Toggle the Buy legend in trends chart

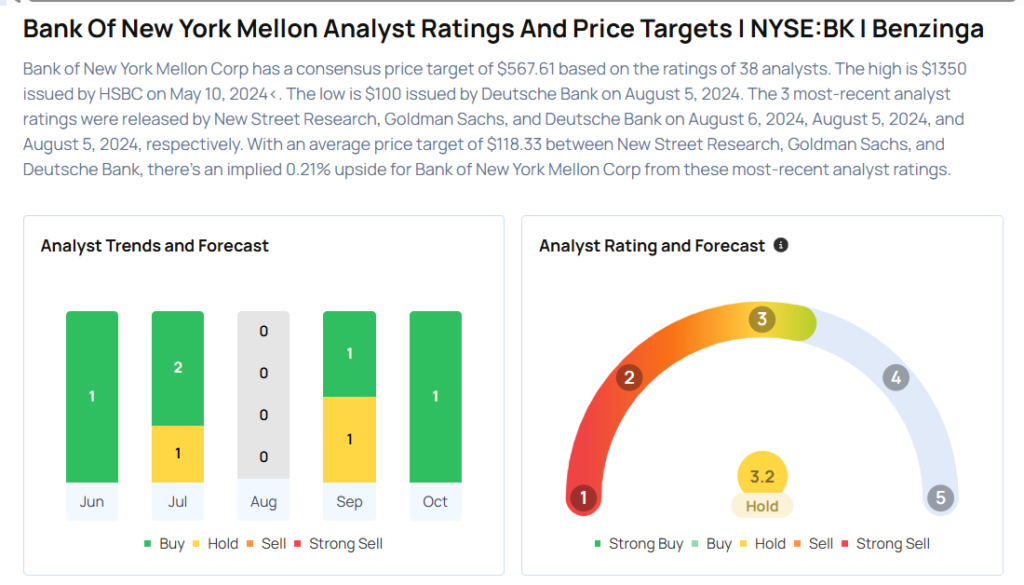[164, 544]
